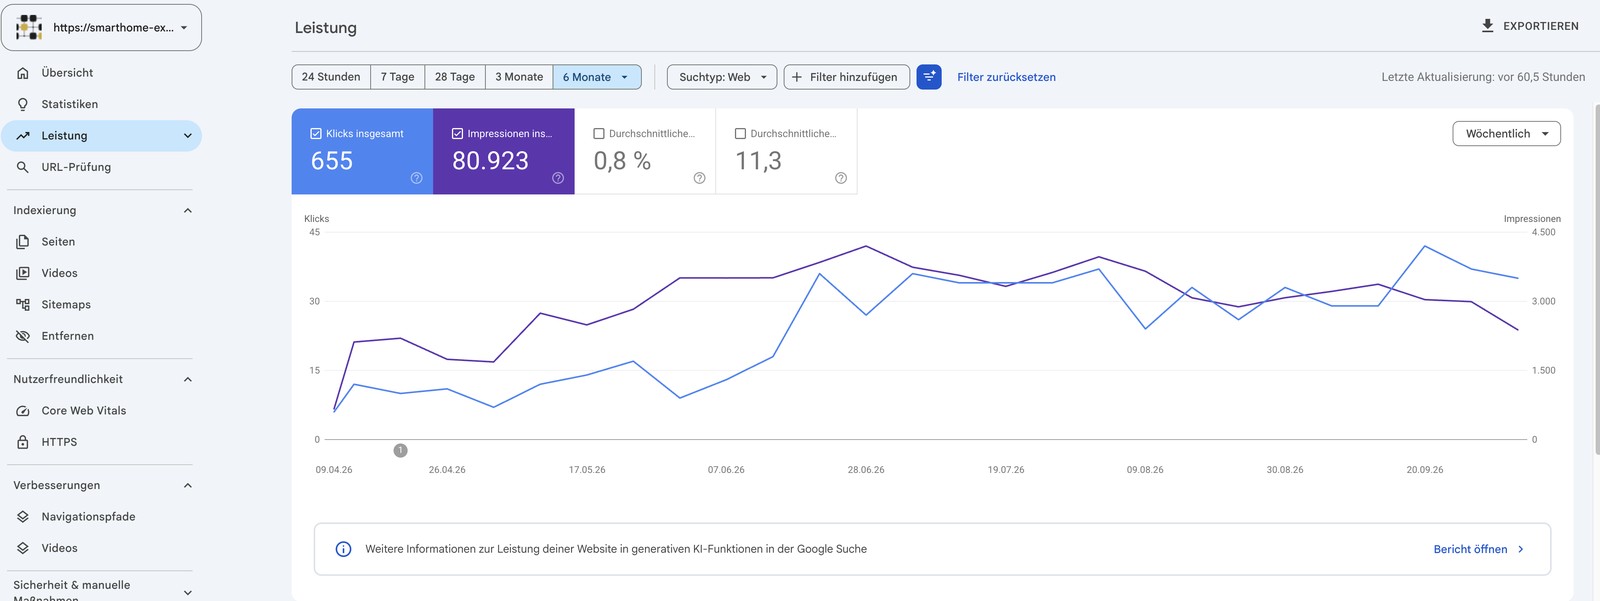Click the 09.04.26 date axis label
Image resolution: width=1600 pixels, height=601 pixels.
334,470
